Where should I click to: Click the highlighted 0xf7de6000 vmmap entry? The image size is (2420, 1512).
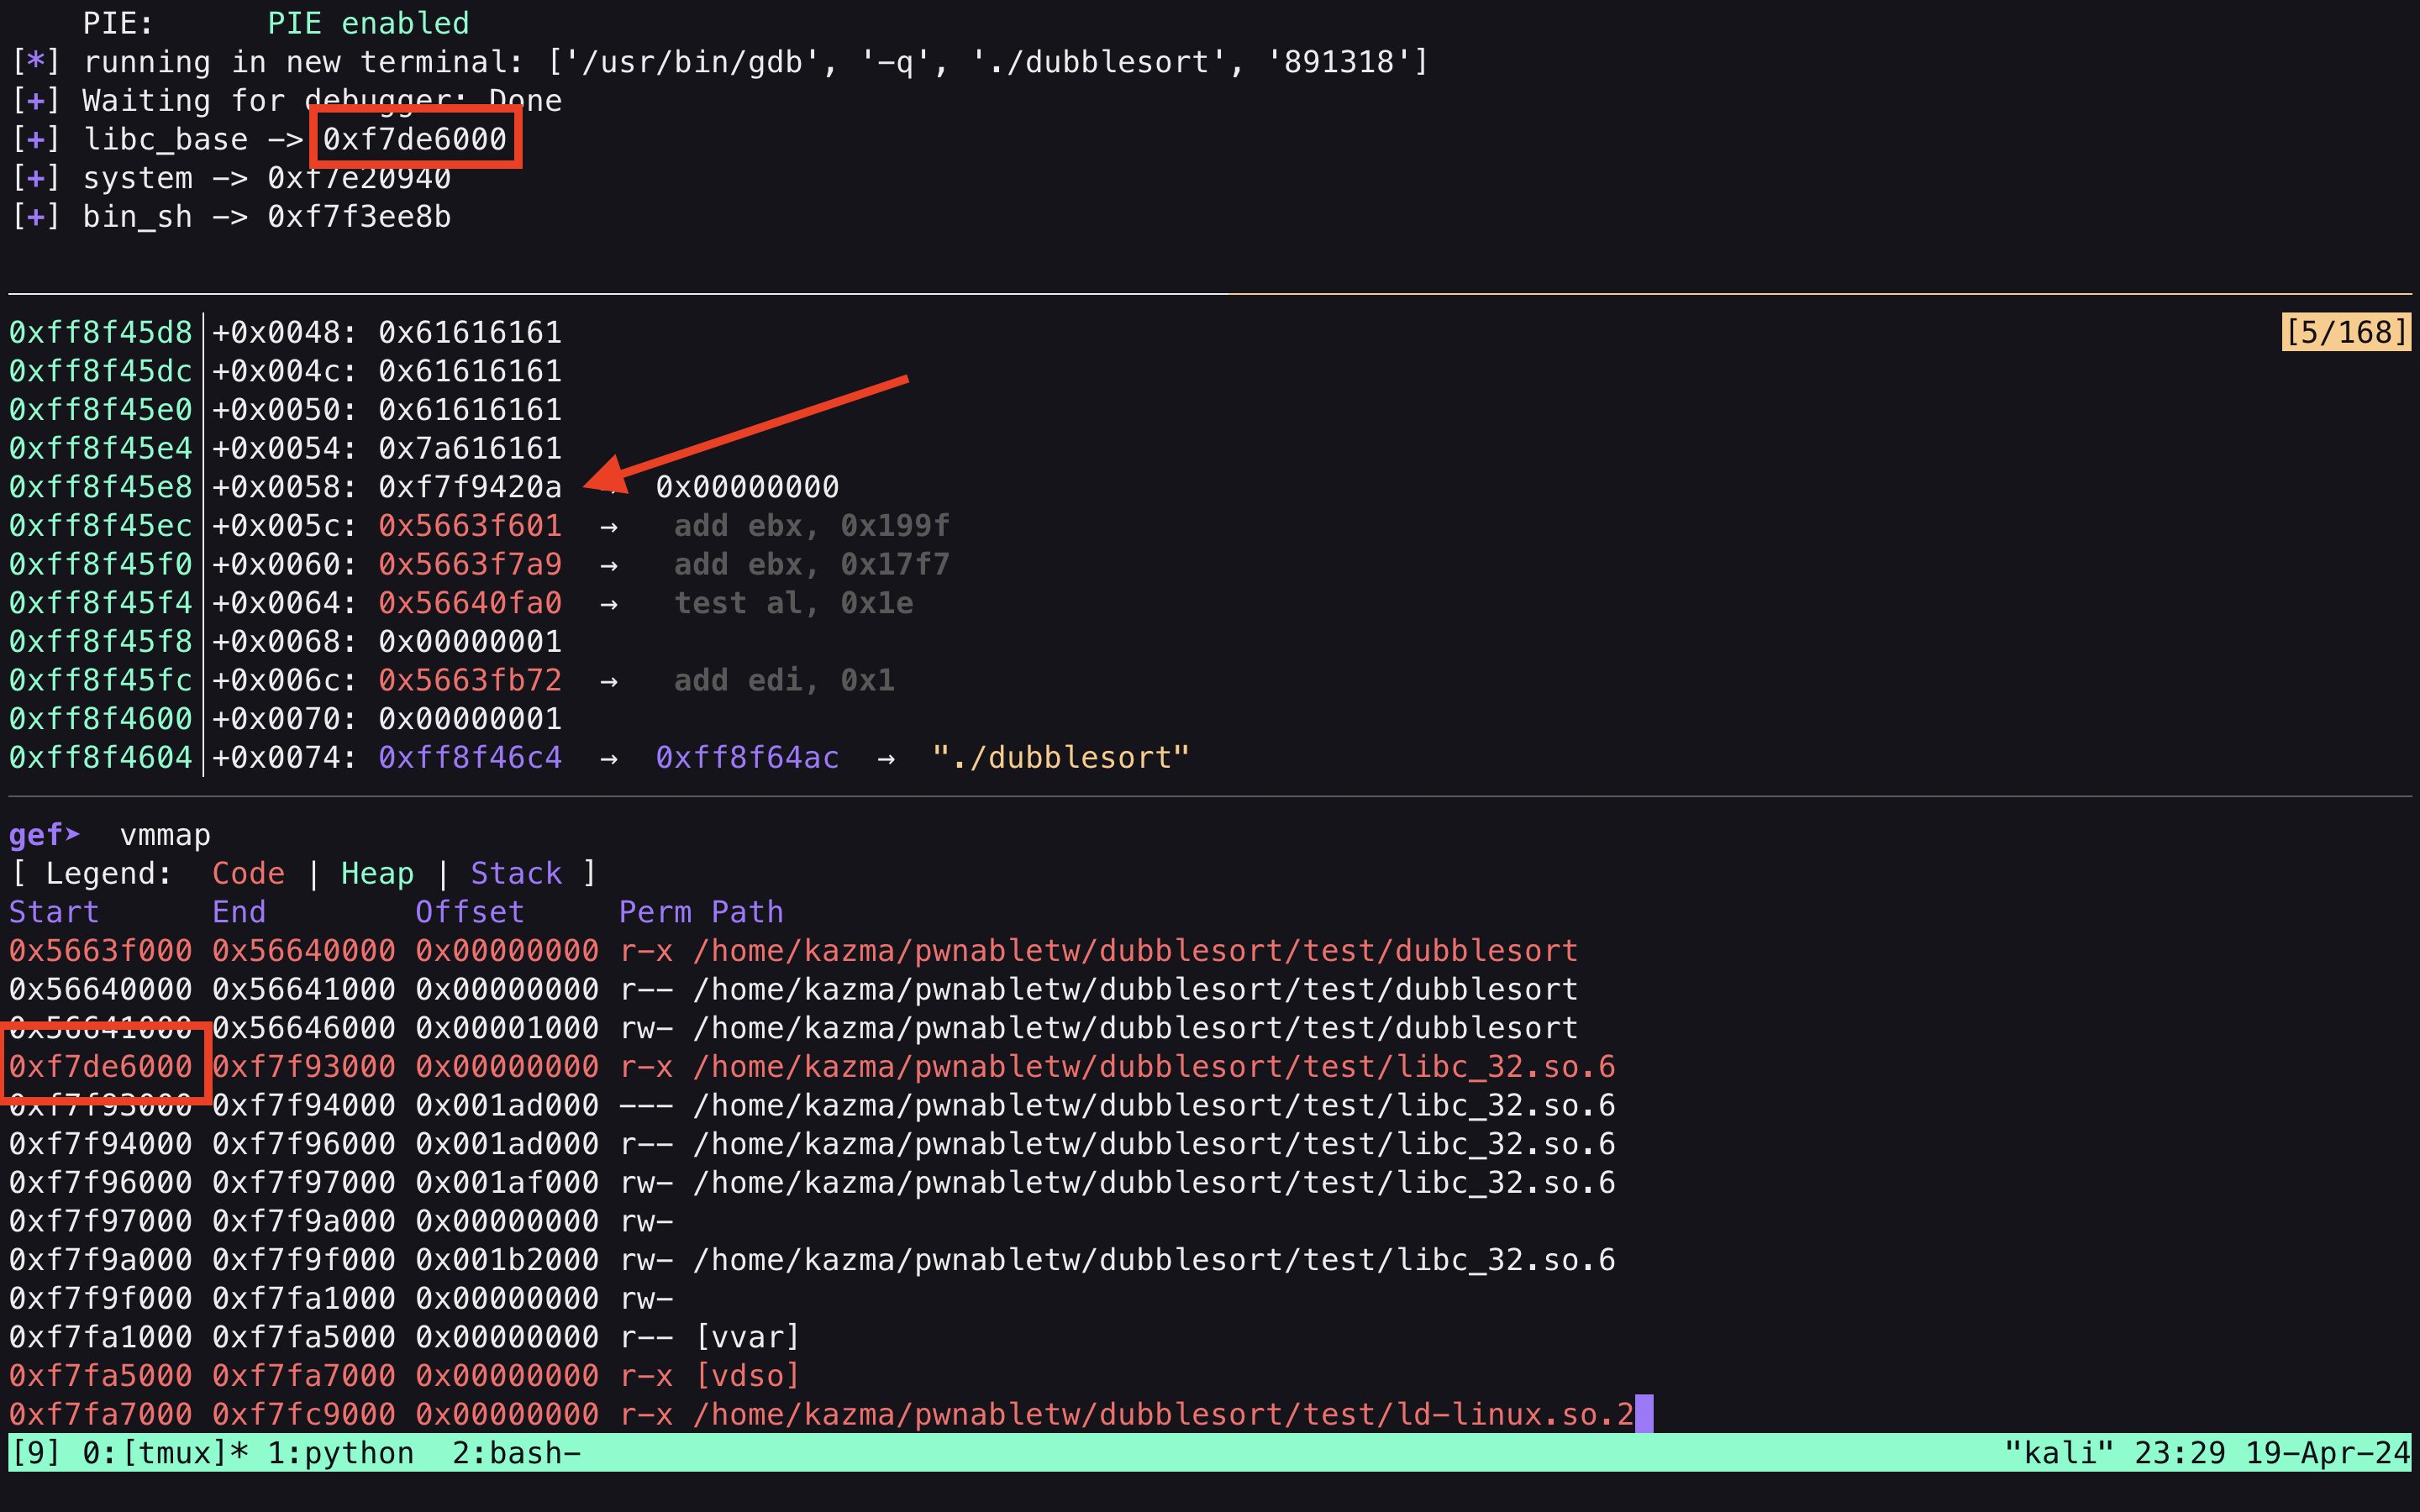coord(100,1066)
